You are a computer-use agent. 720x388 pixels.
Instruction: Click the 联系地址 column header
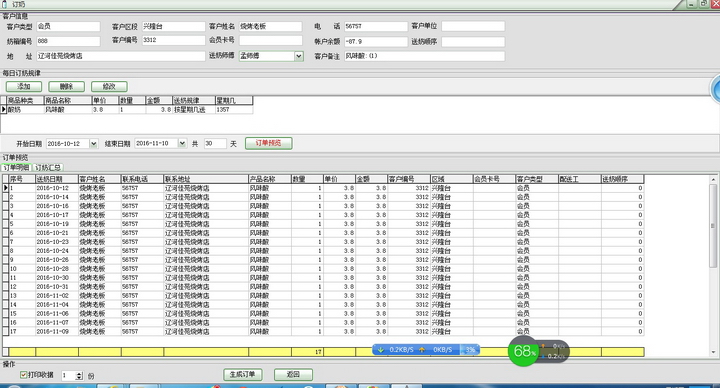pyautogui.click(x=206, y=179)
